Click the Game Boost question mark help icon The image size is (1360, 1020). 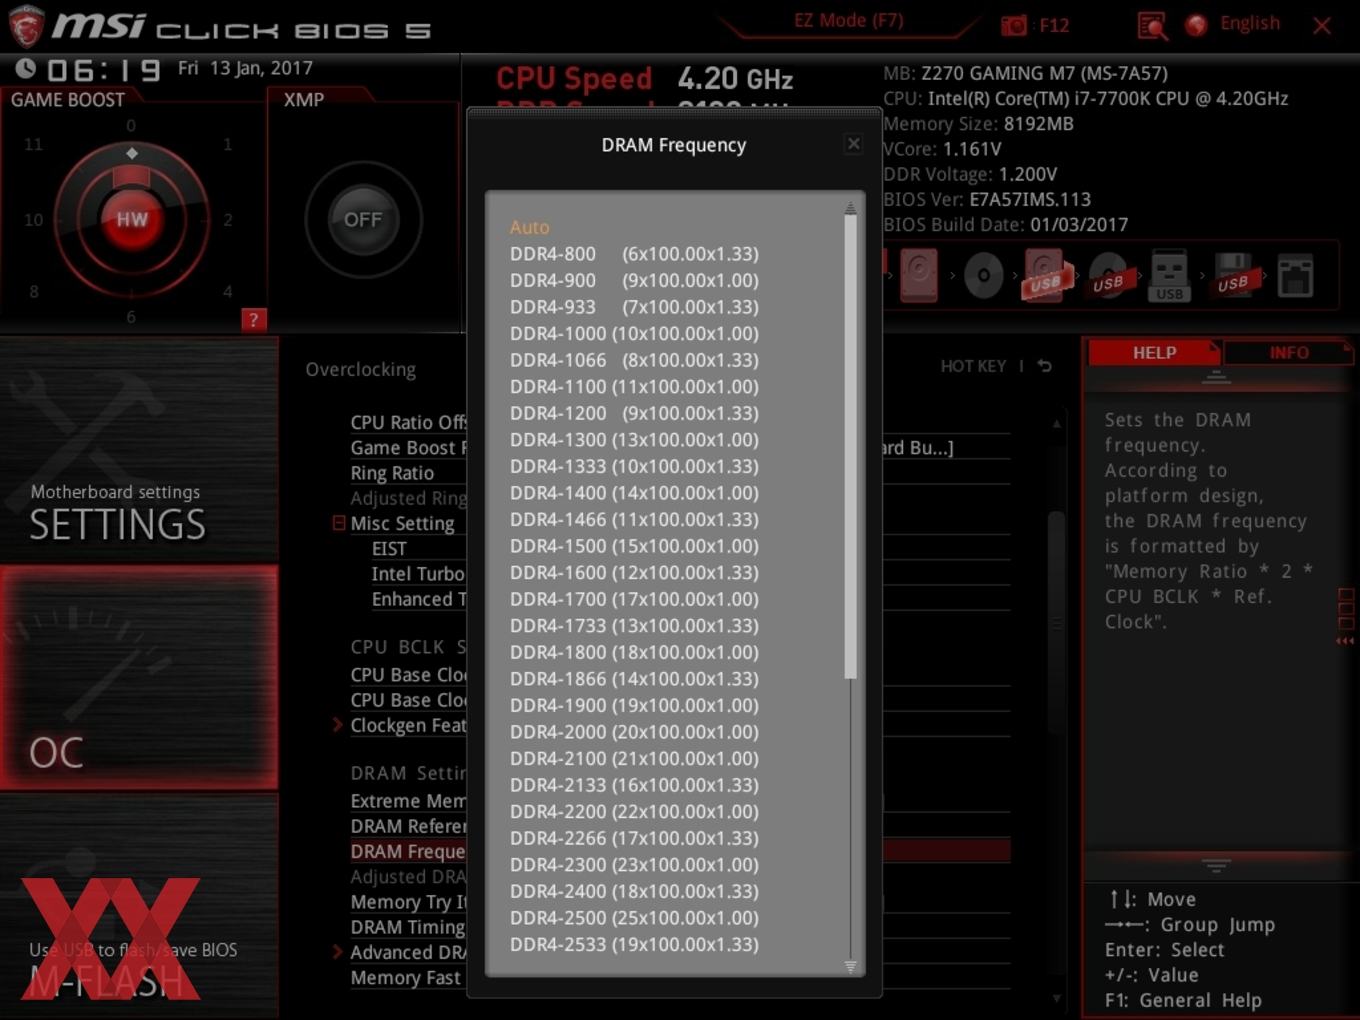[253, 320]
